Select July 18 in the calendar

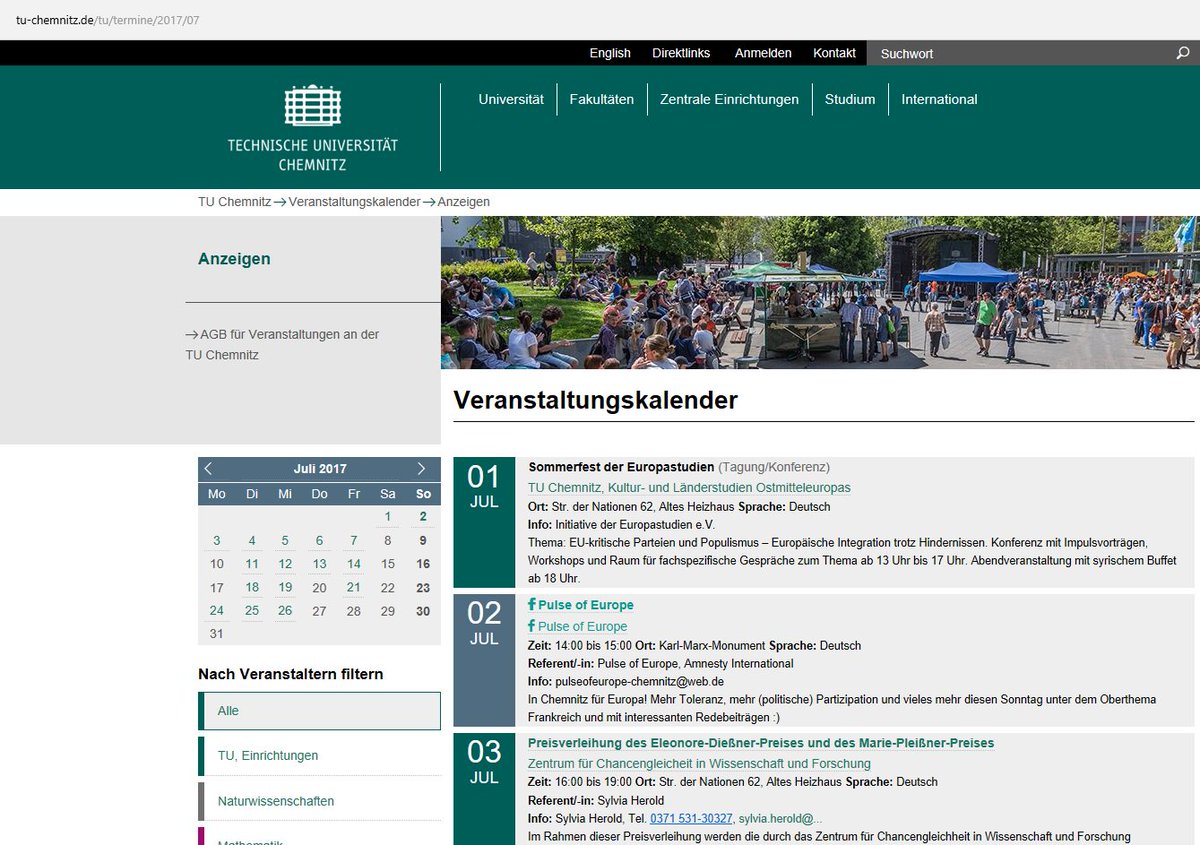(x=252, y=587)
